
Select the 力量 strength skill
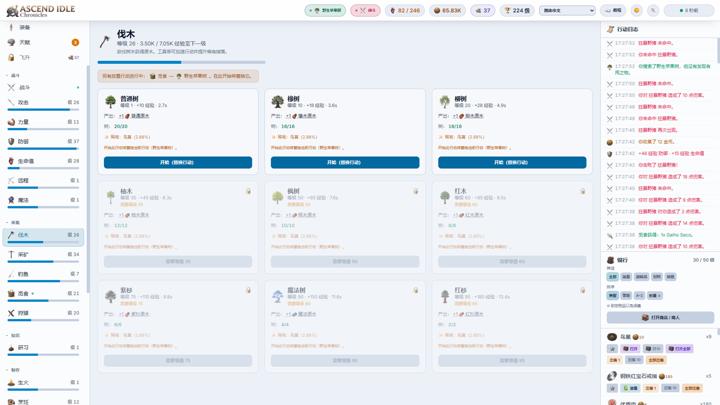(x=43, y=122)
